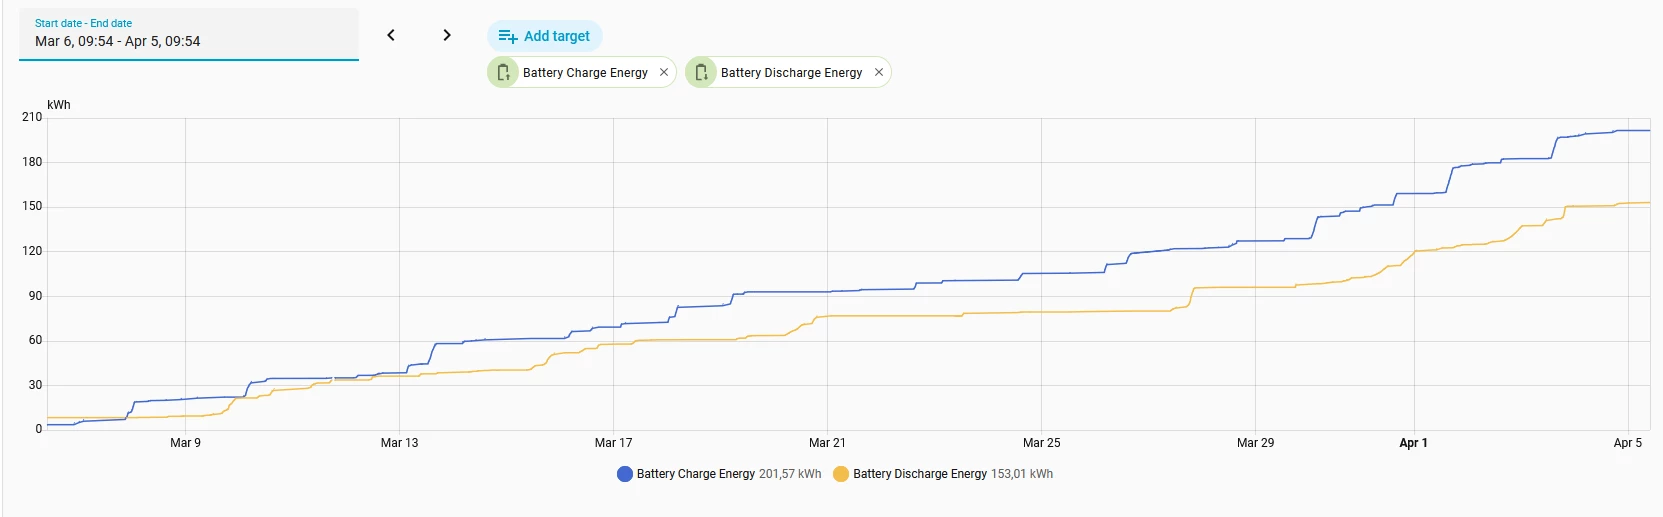Click the yellow Battery Discharge legend dot

tap(841, 474)
